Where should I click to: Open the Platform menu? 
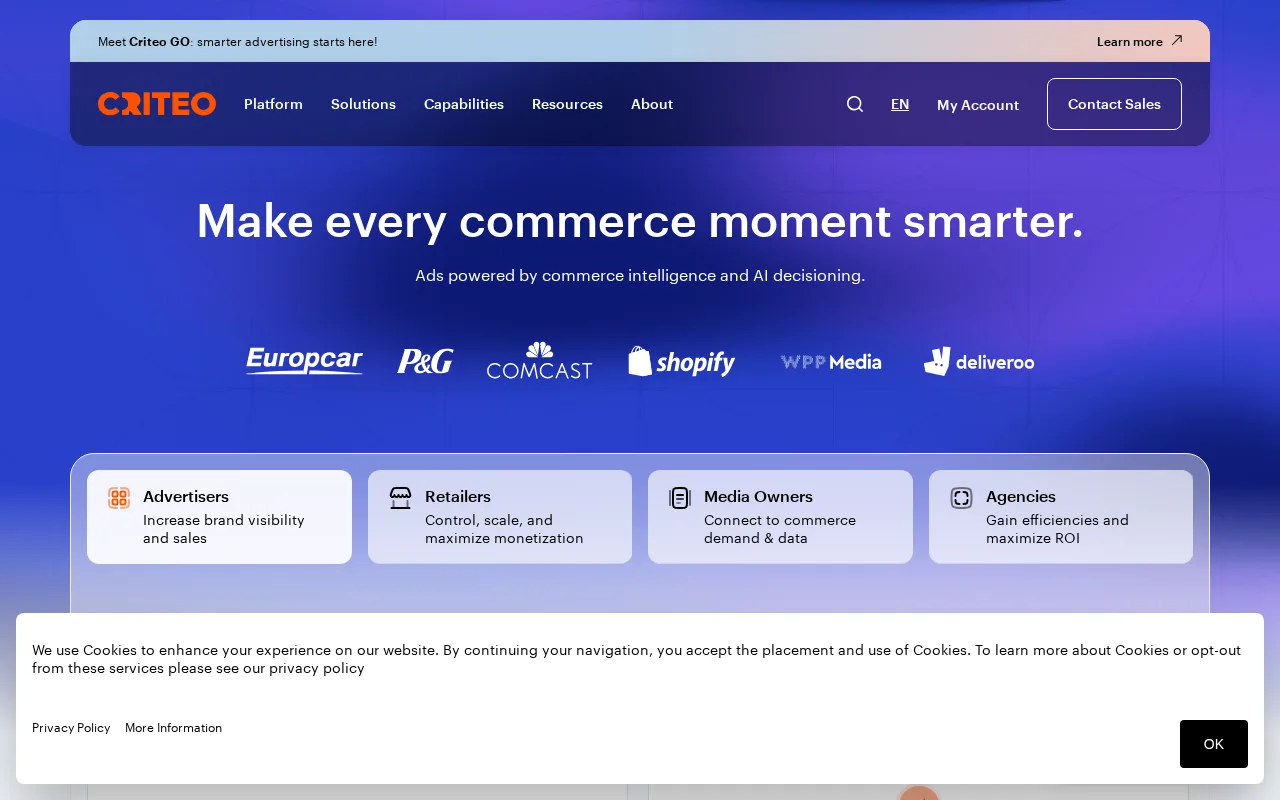coord(273,104)
